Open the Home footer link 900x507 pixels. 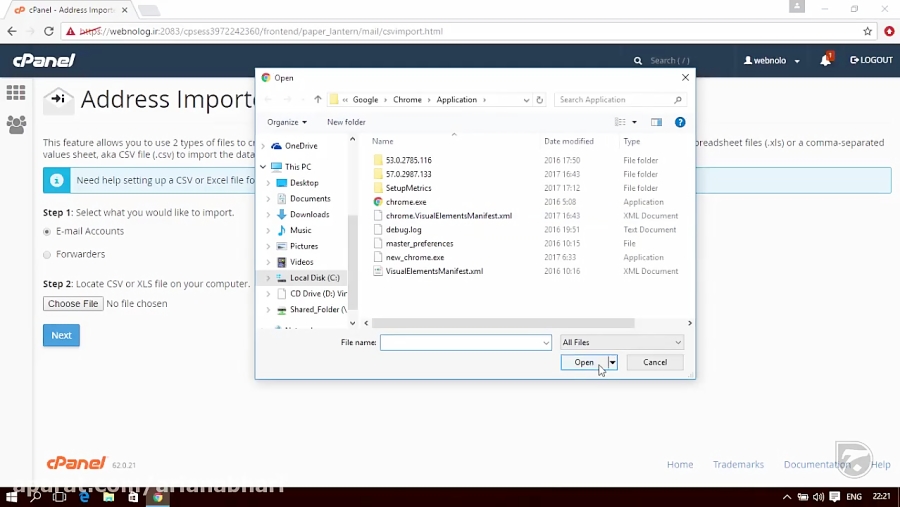[x=680, y=465]
